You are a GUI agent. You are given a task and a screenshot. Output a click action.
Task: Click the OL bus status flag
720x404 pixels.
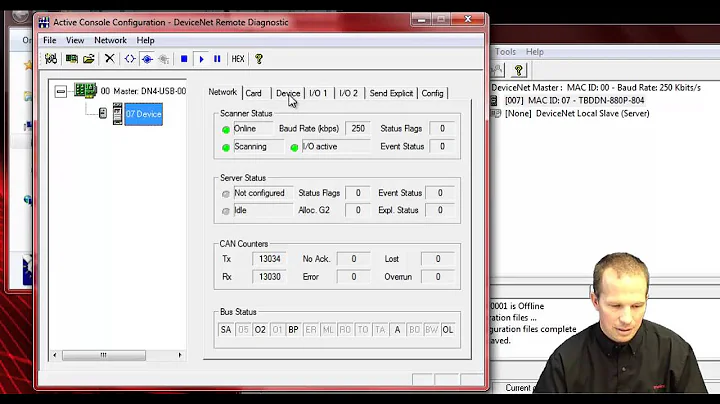[448, 330]
